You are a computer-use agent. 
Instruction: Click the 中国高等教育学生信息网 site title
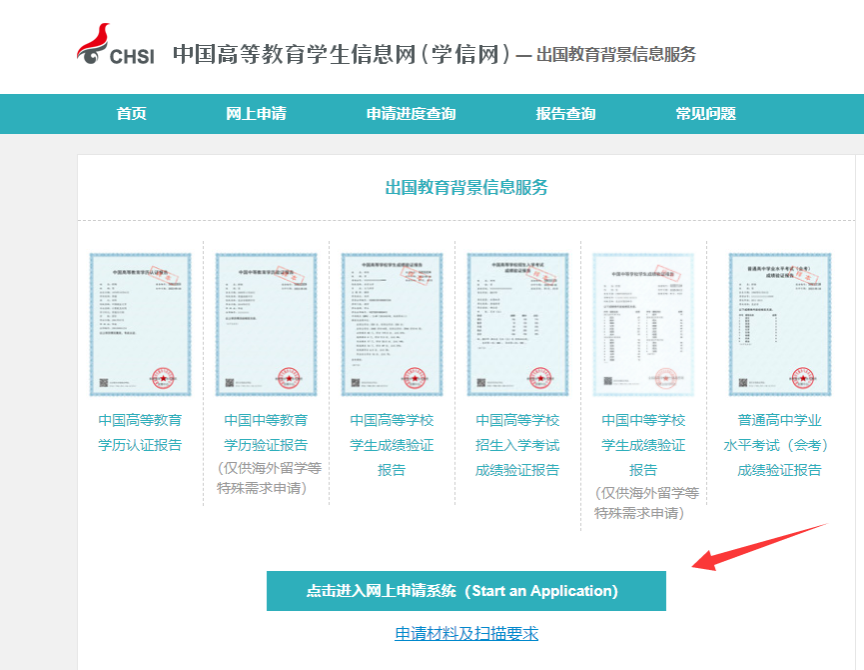click(340, 54)
